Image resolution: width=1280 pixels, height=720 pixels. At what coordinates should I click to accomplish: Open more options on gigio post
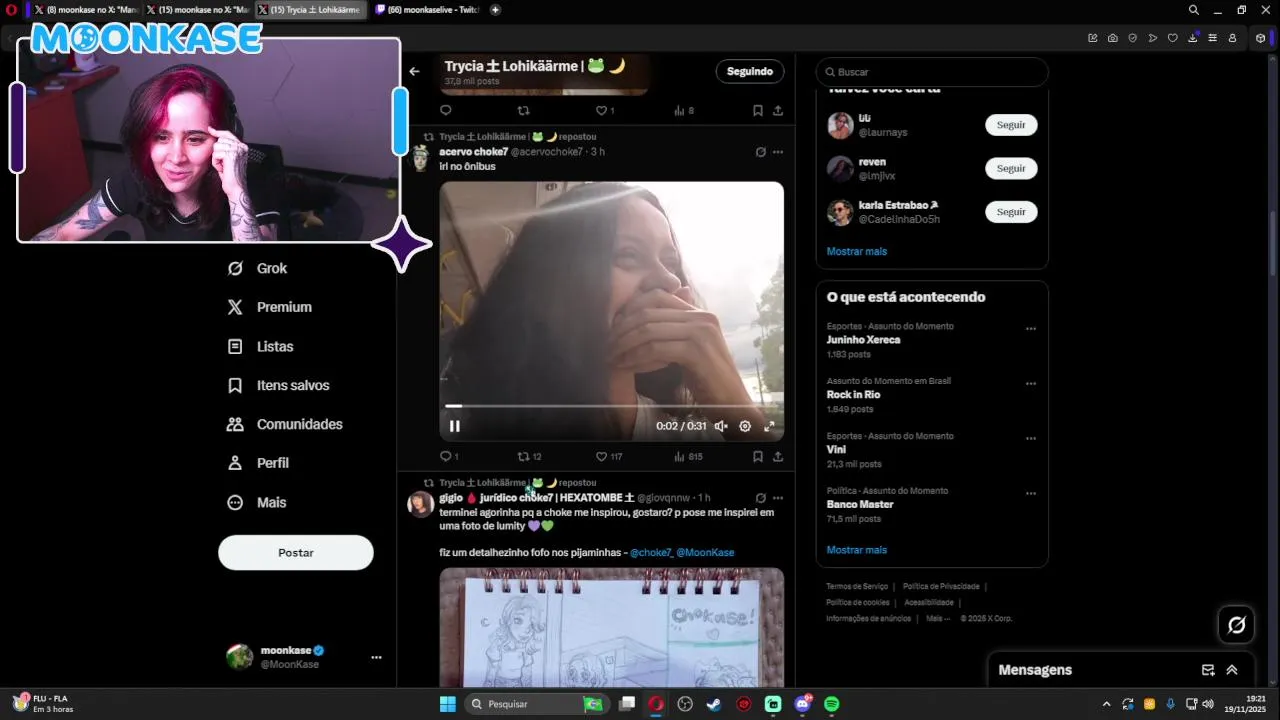click(778, 498)
